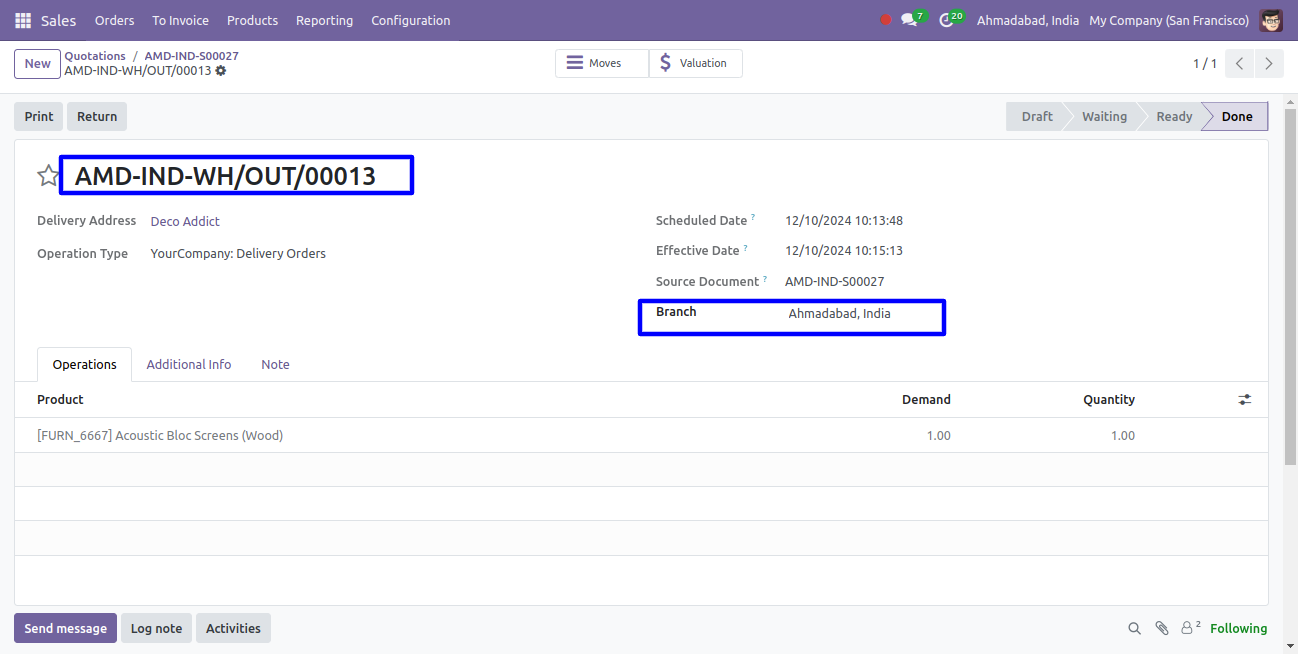This screenshot has width=1298, height=654.
Task: Click the red recording indicator dot
Action: (x=885, y=20)
